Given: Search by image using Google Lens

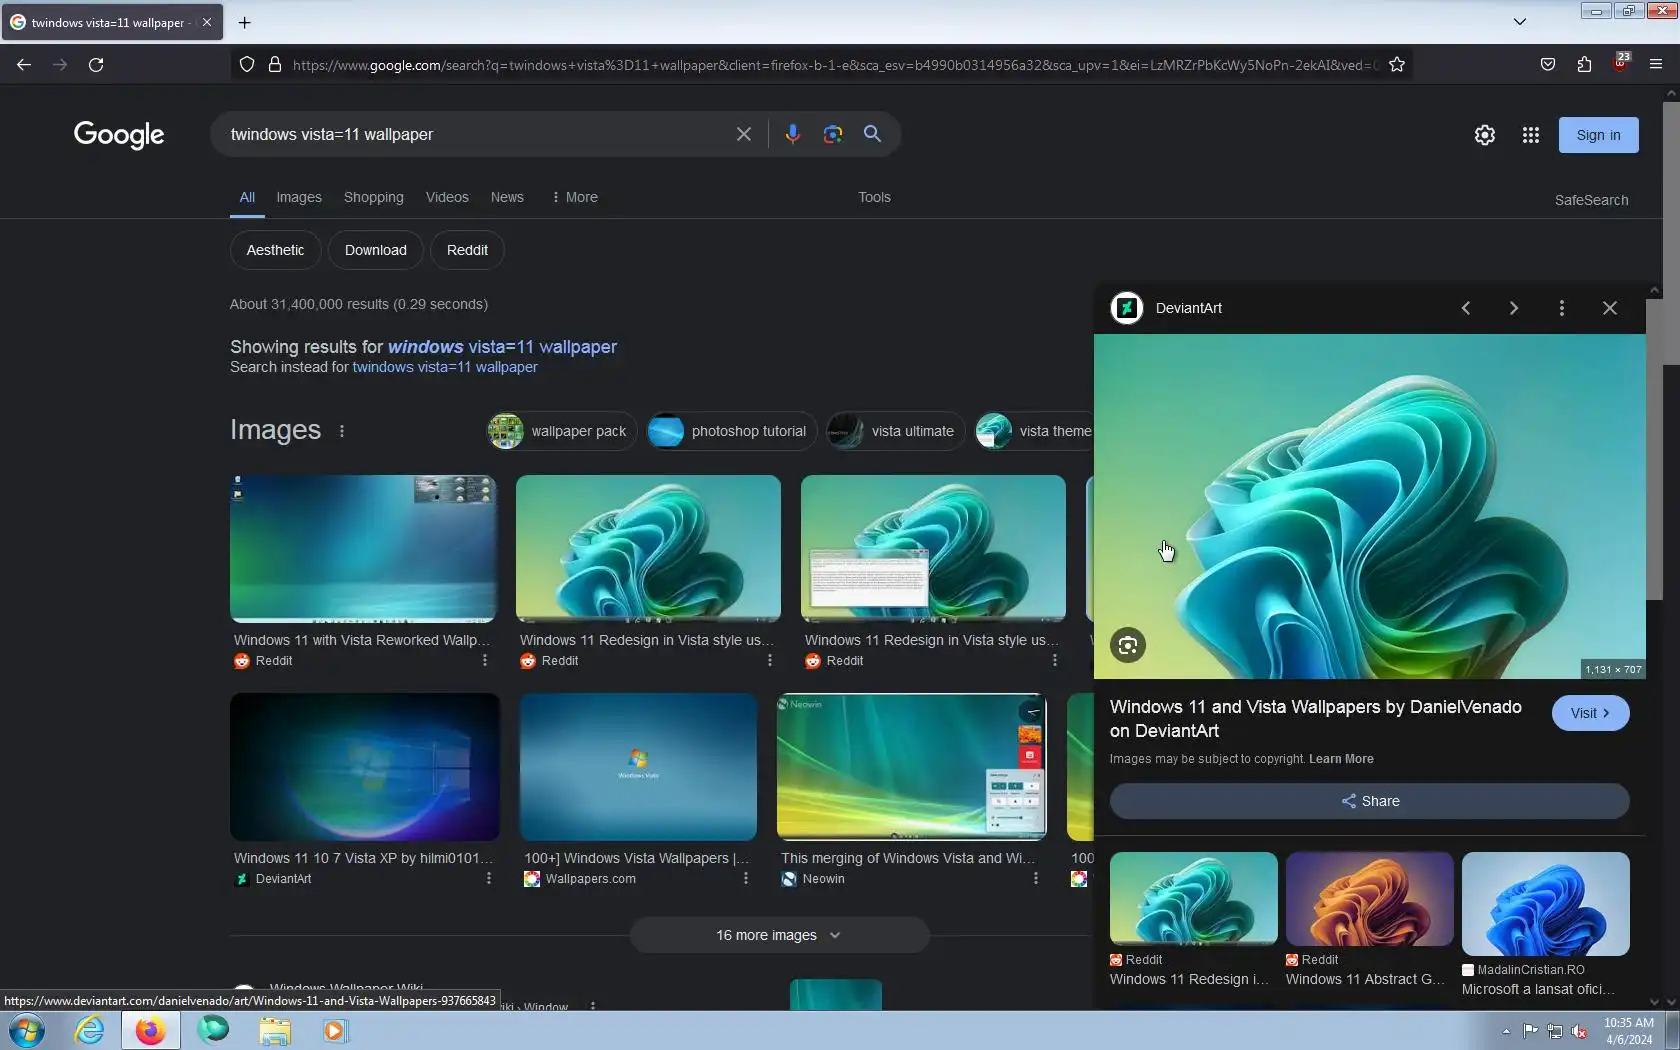Looking at the screenshot, I should tap(832, 134).
